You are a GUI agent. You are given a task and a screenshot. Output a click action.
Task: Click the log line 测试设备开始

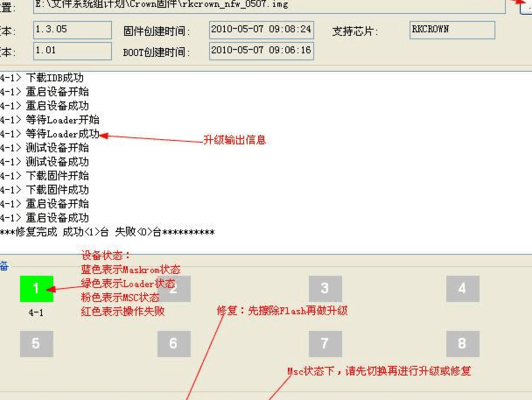tap(44, 148)
